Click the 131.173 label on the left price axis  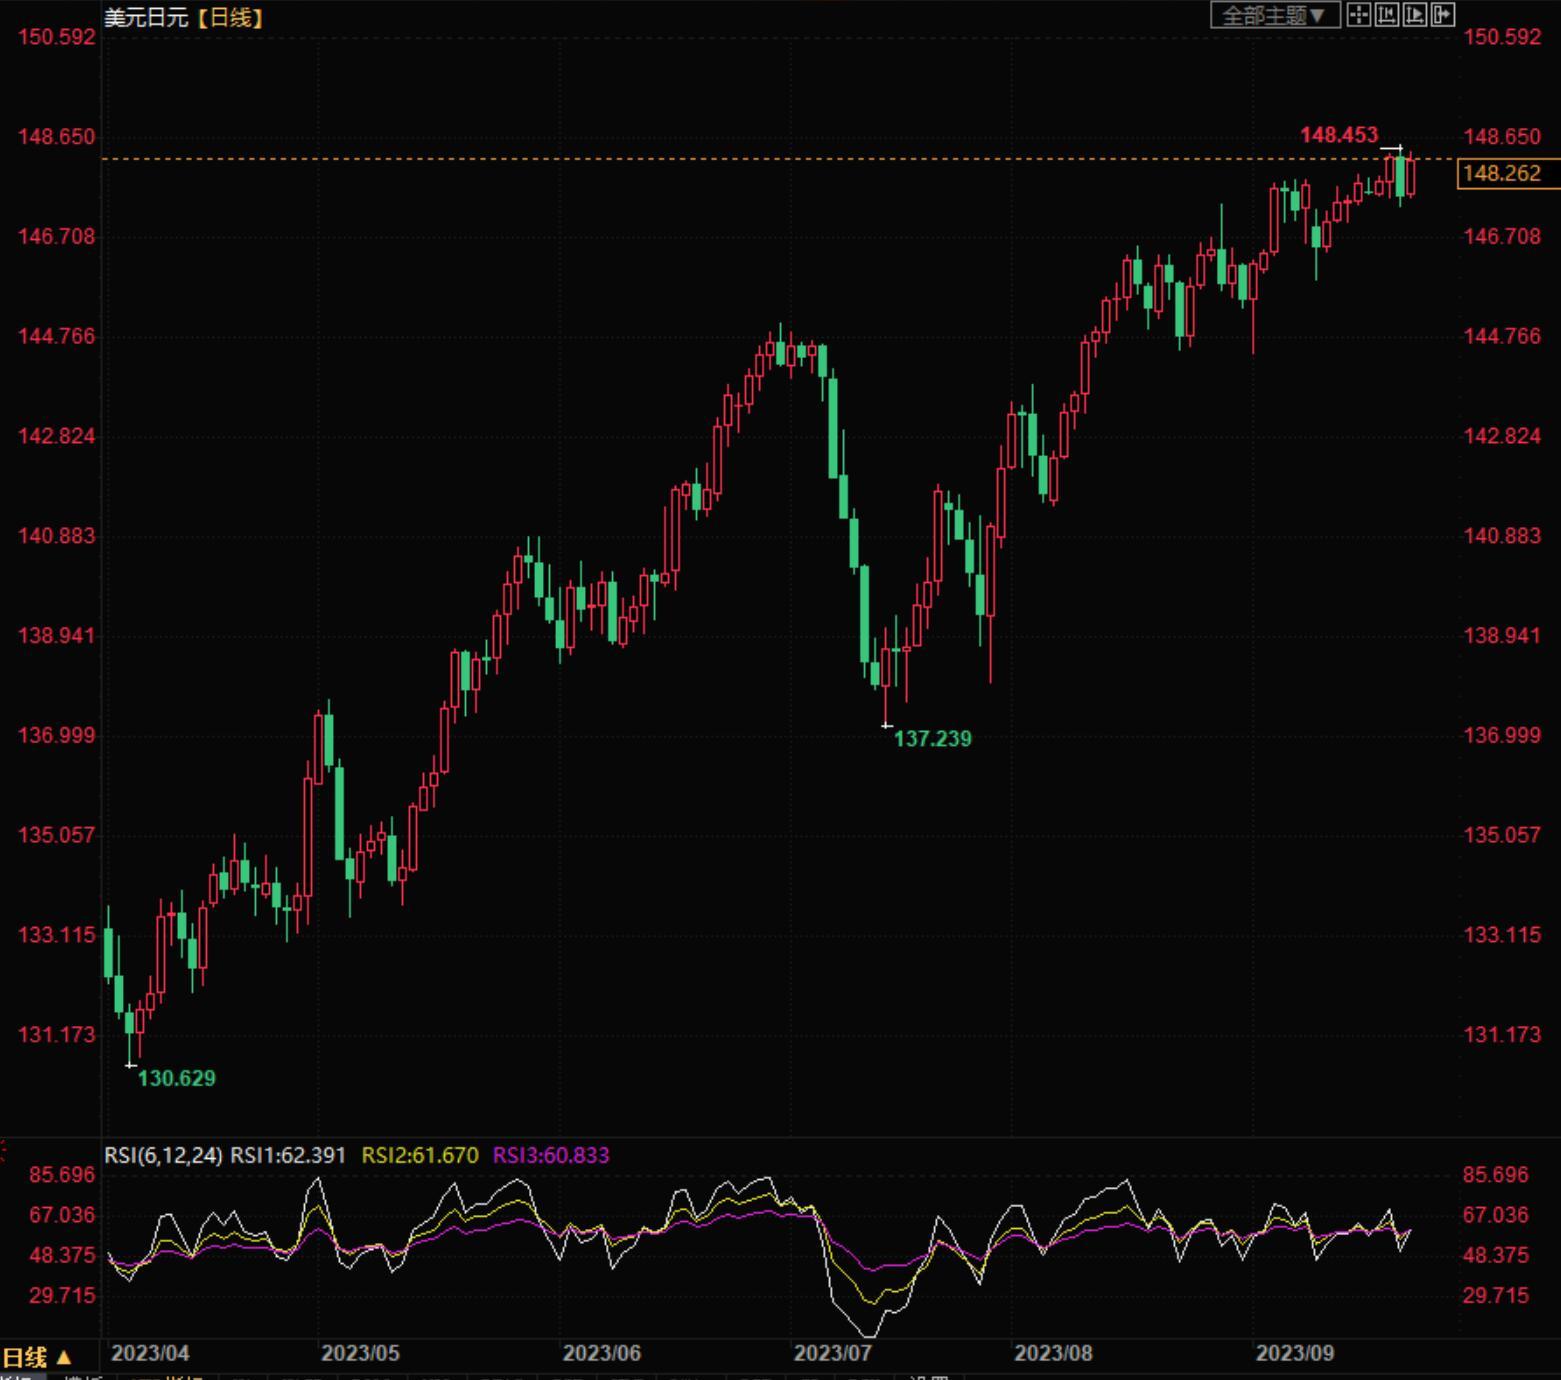tap(57, 1035)
